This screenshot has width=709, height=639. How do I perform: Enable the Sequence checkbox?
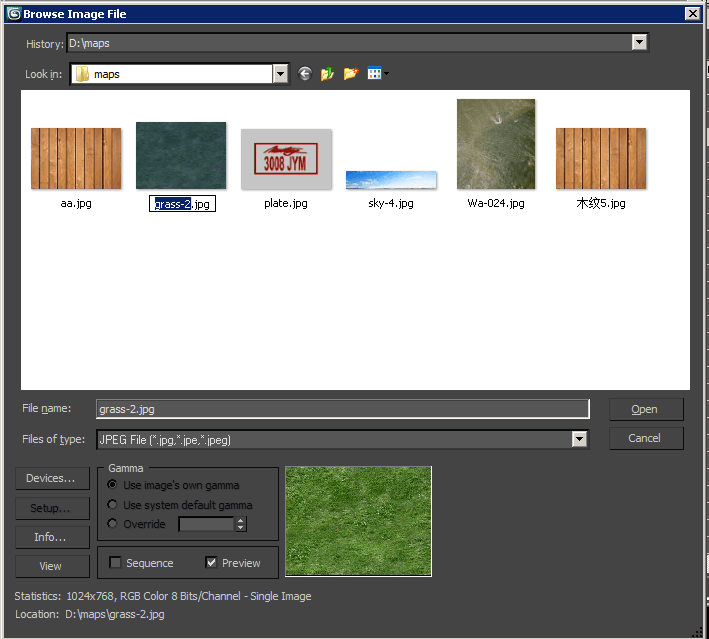click(116, 563)
